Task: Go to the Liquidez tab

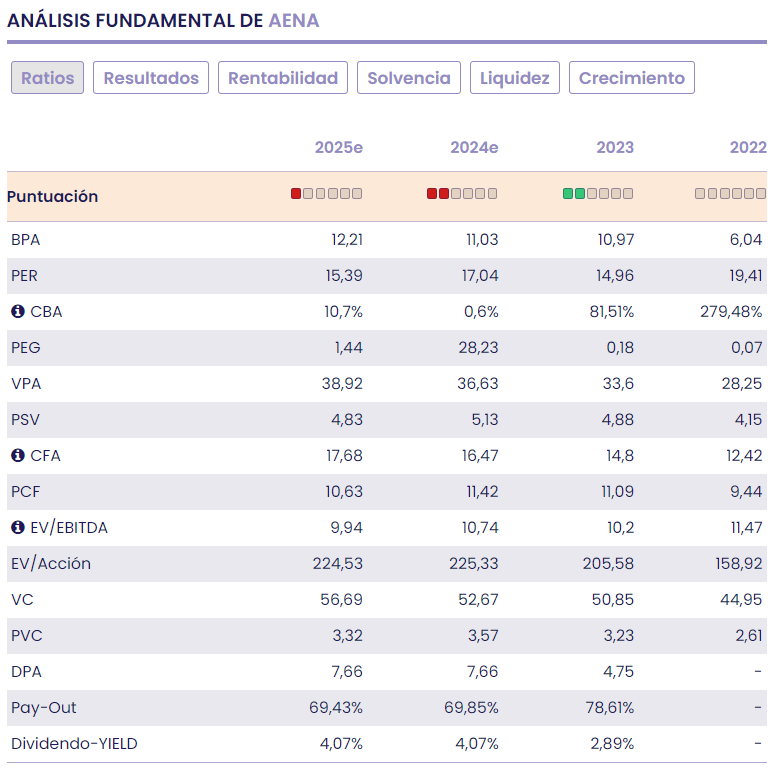Action: (x=514, y=78)
